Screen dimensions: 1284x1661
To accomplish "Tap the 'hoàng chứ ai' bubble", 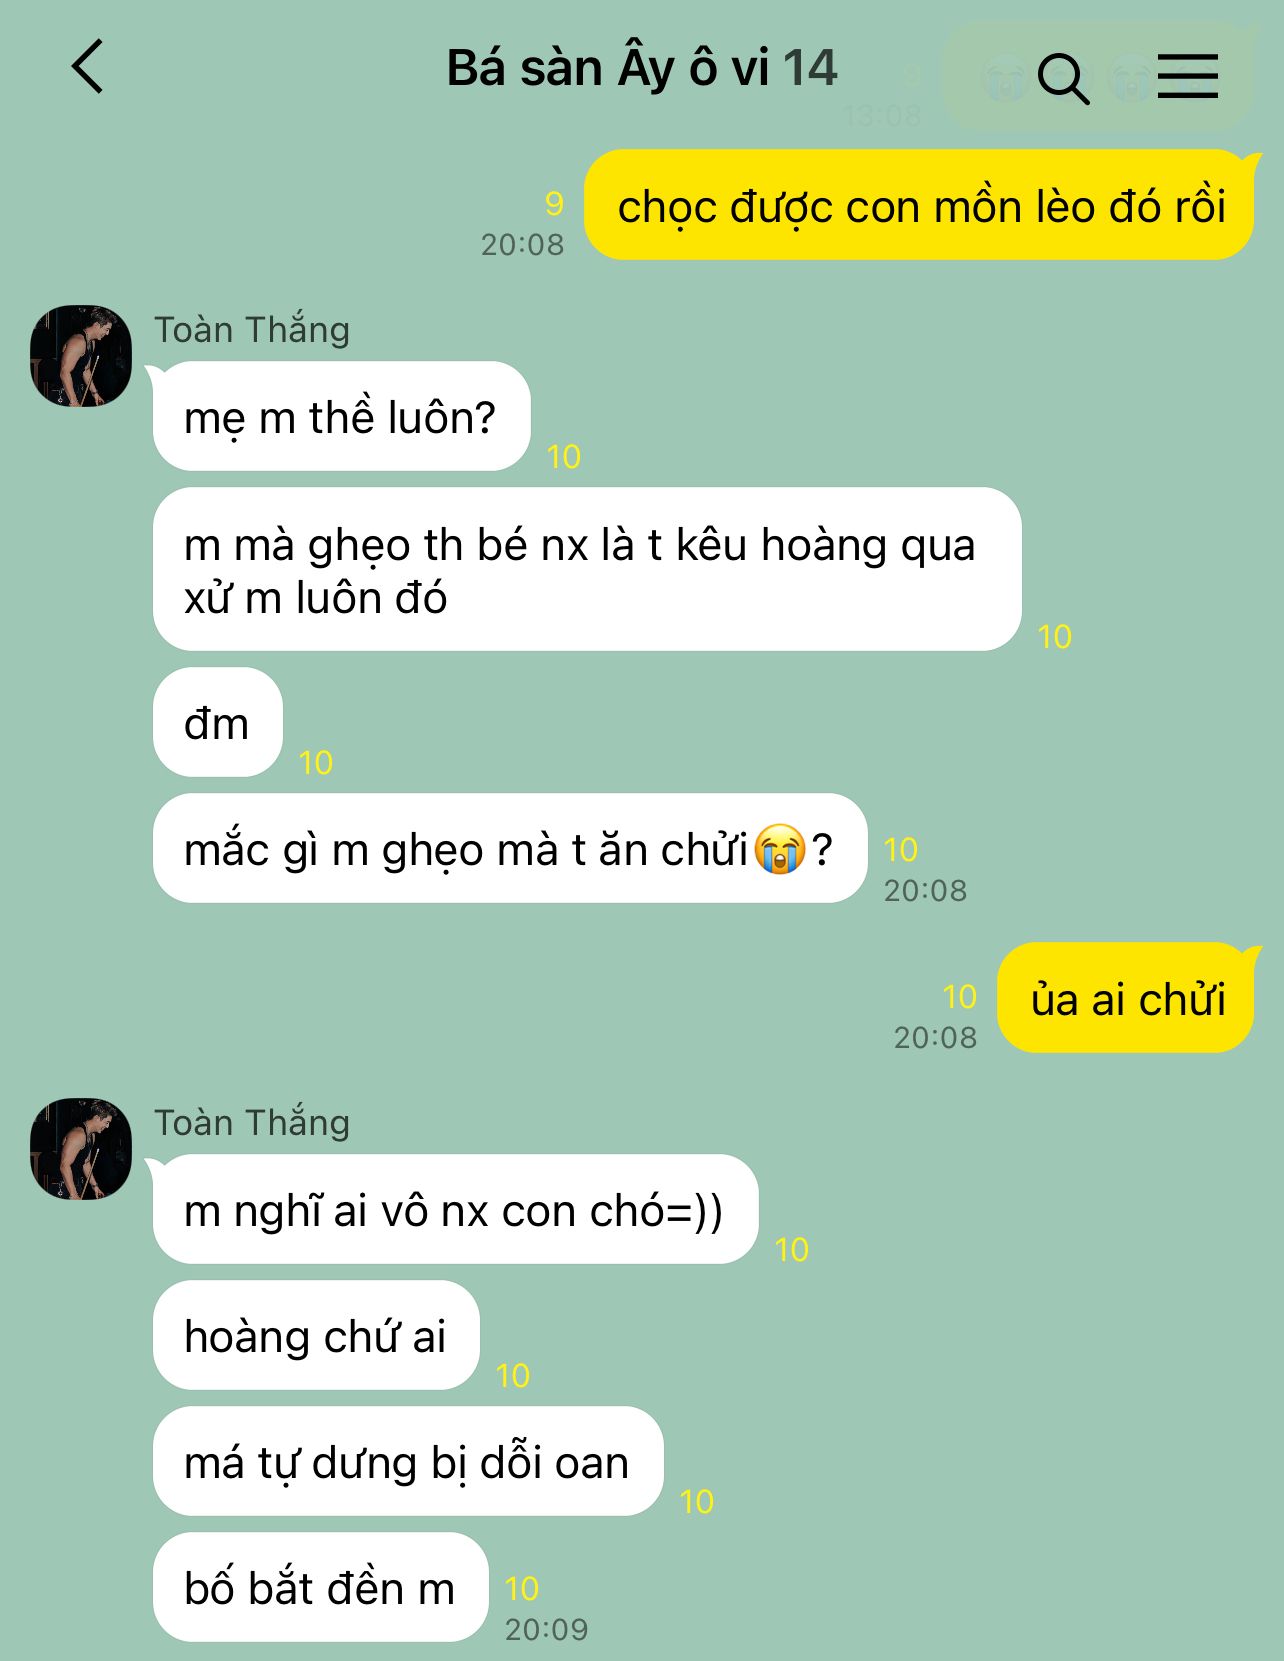I will point(316,1335).
